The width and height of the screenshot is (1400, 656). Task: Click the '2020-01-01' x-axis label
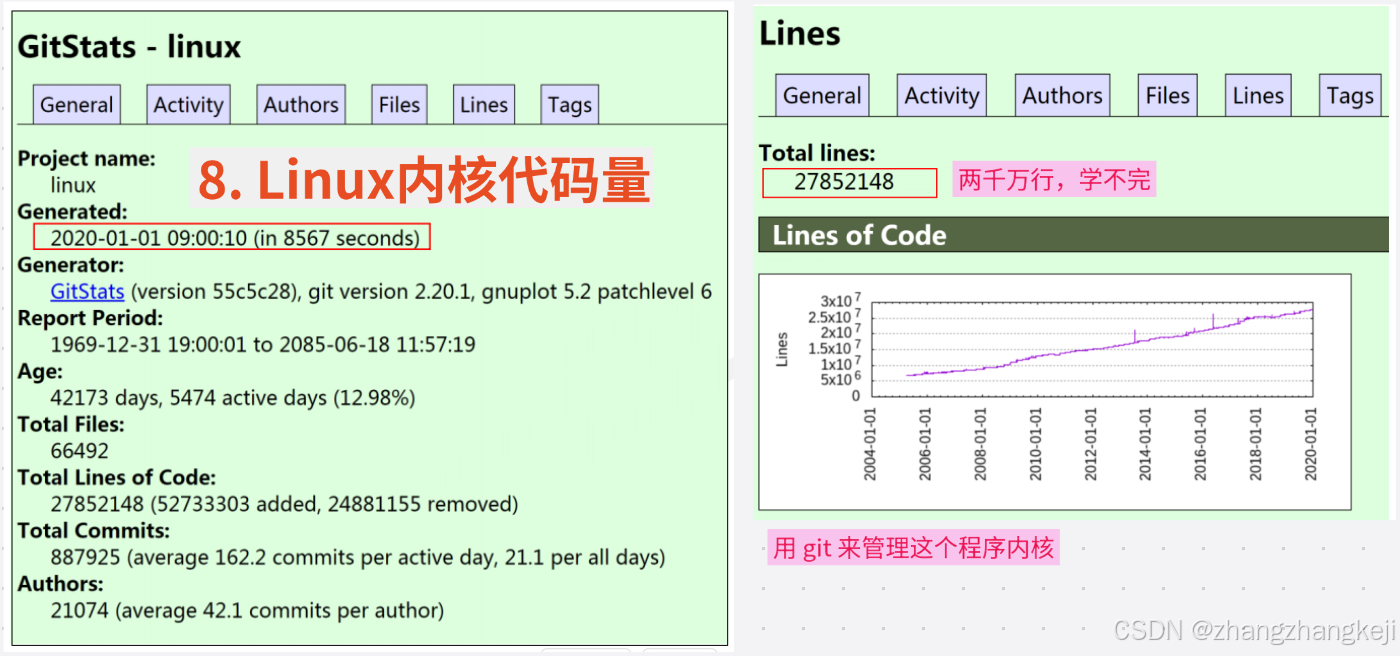(x=1312, y=443)
